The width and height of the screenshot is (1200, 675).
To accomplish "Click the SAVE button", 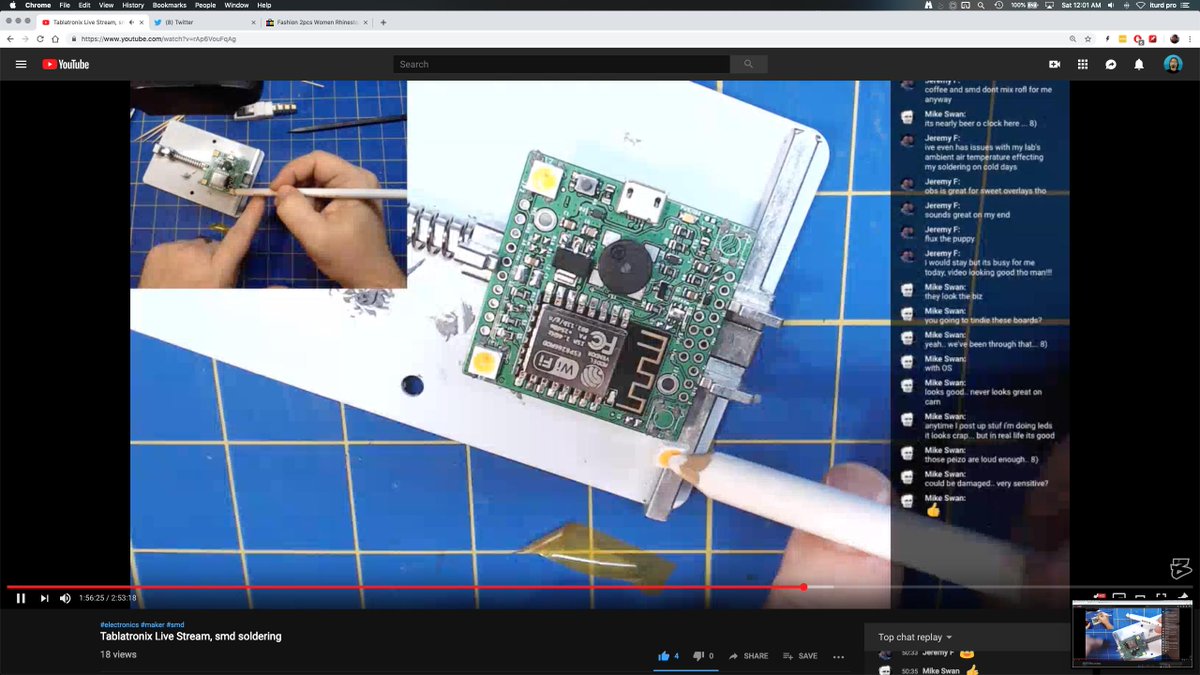I will (800, 656).
